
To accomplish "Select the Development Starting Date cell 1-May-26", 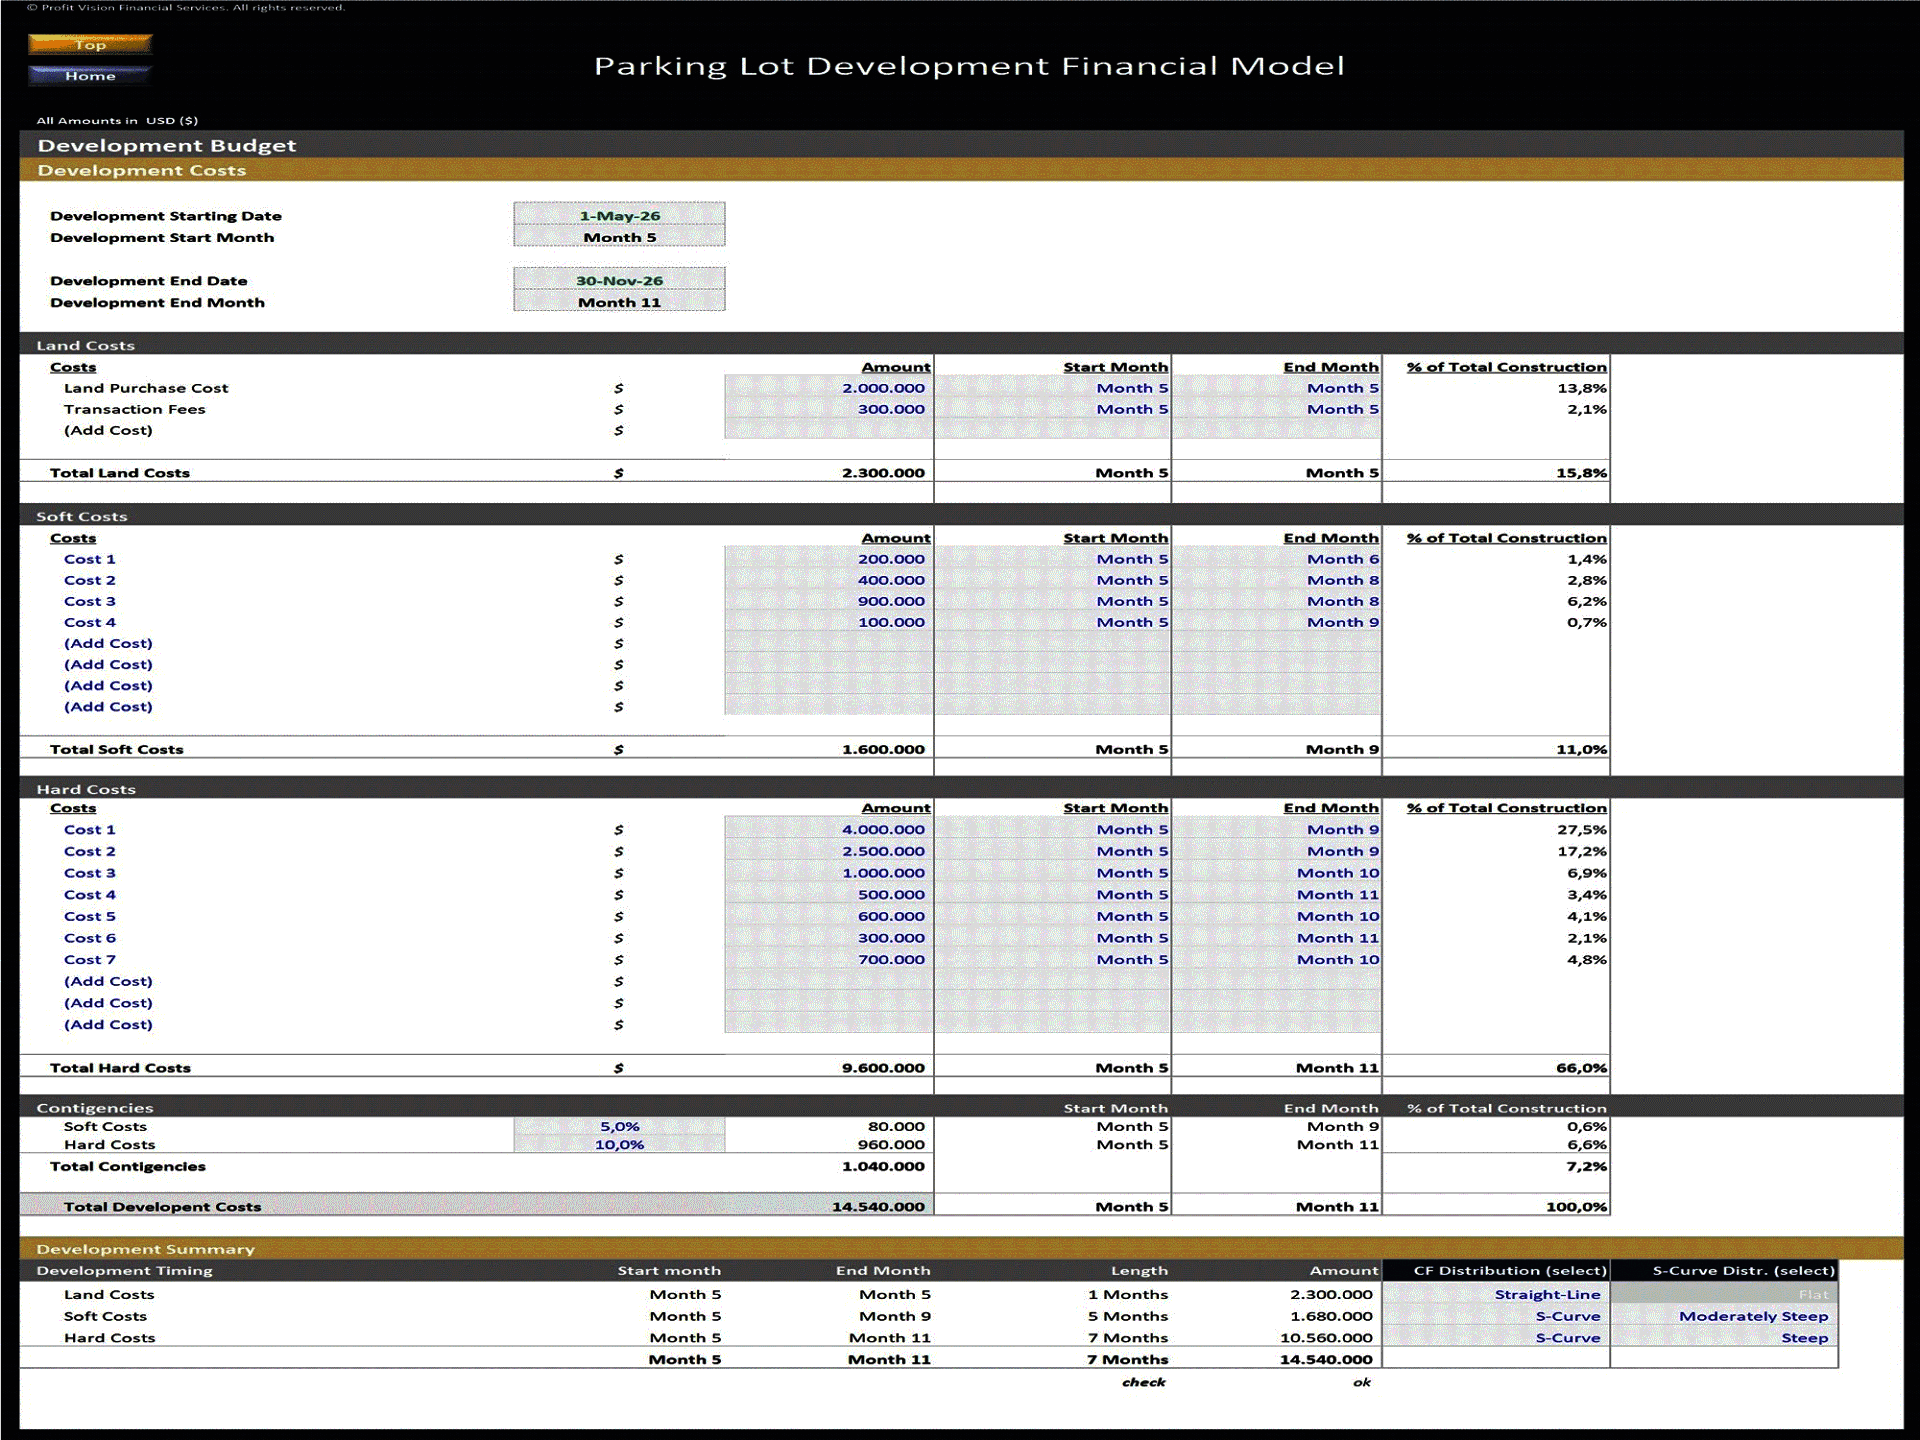I will [x=619, y=215].
